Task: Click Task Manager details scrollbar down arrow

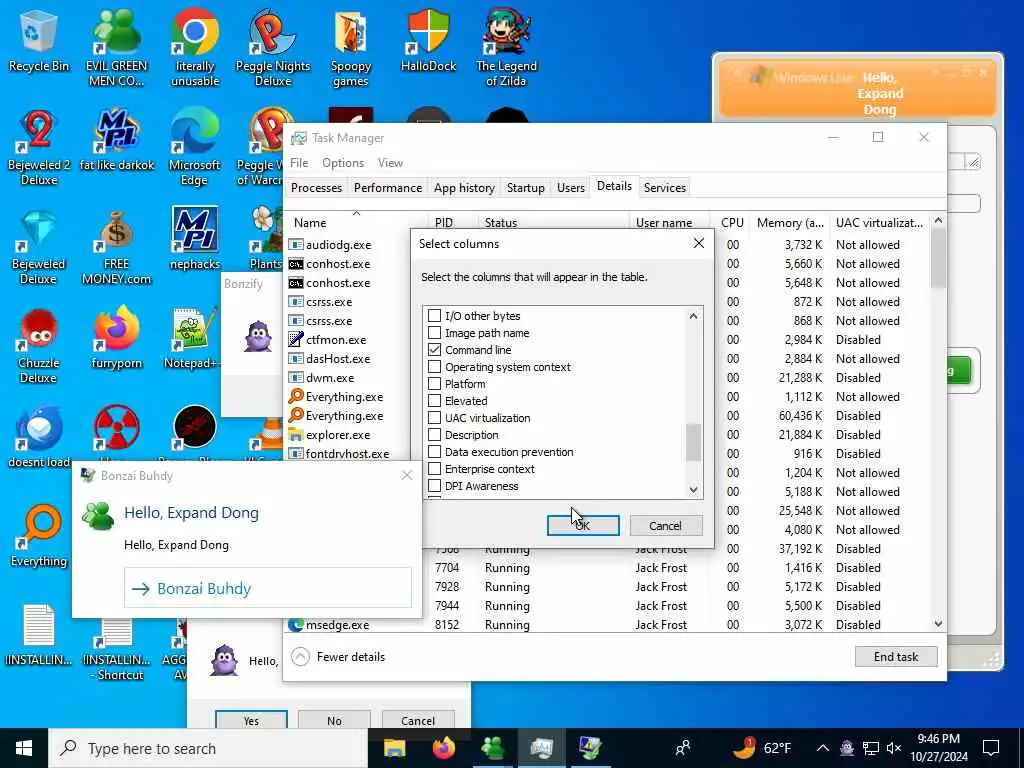Action: click(x=938, y=624)
